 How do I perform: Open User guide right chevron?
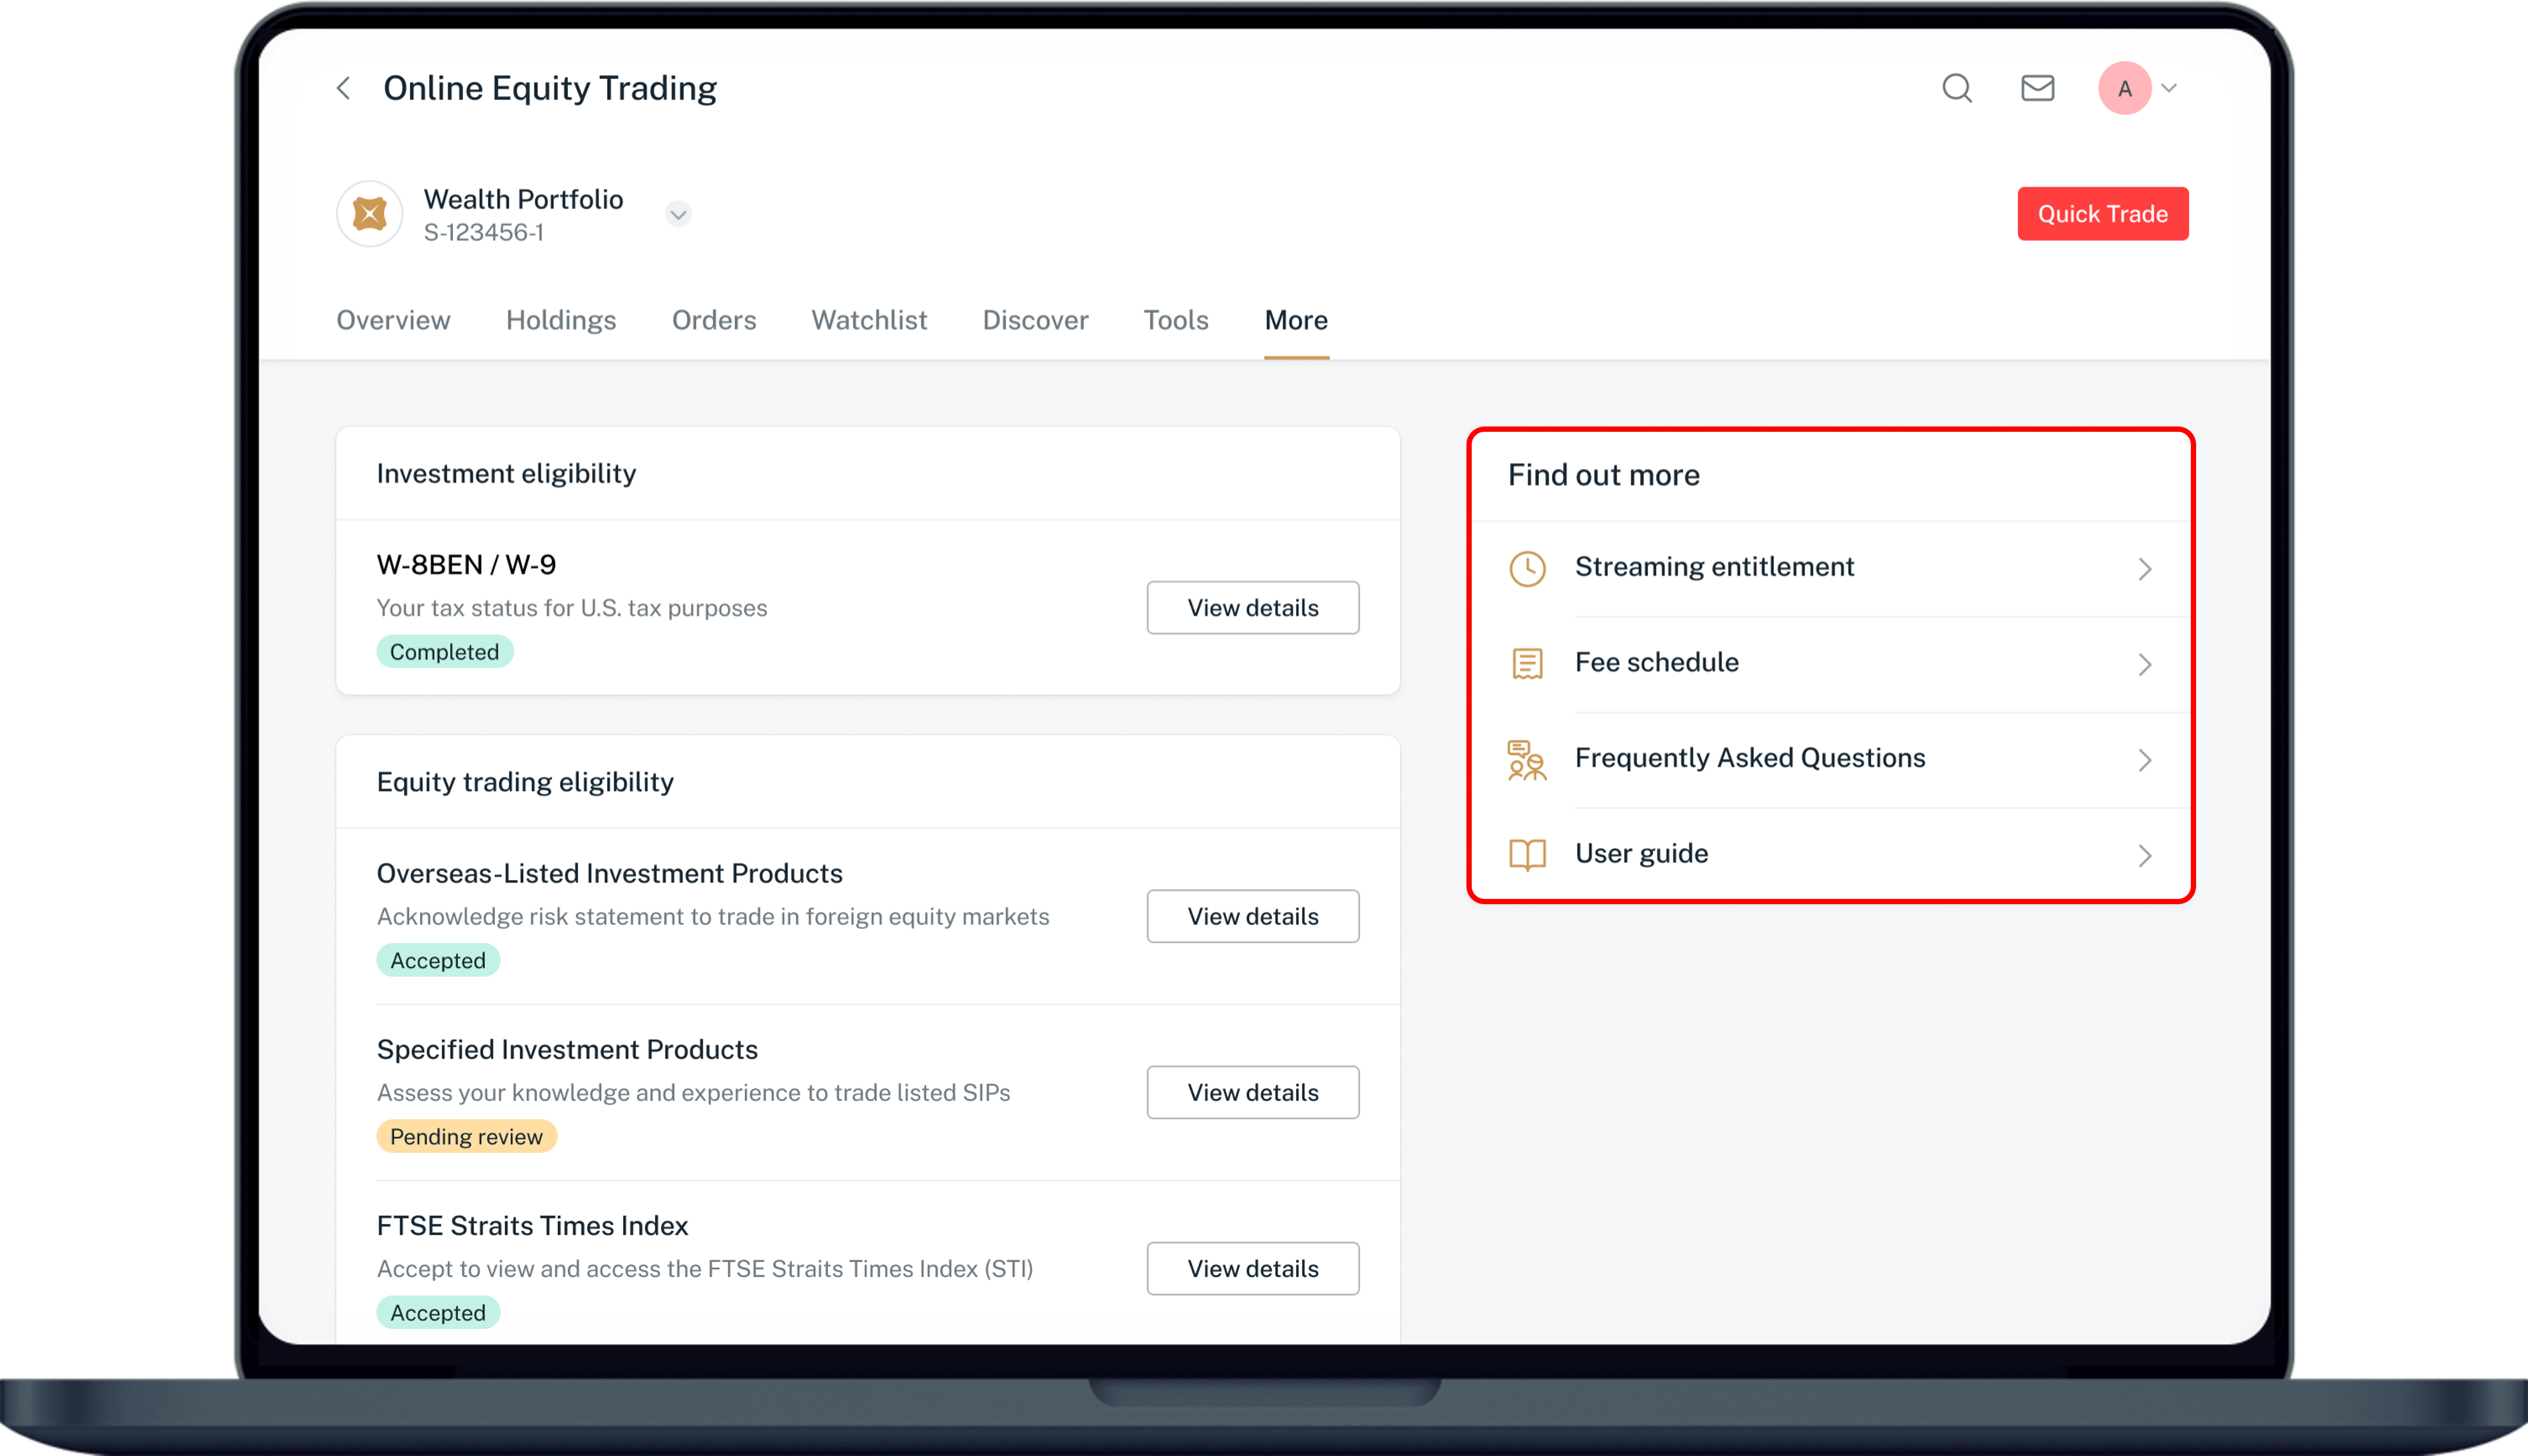click(2144, 855)
